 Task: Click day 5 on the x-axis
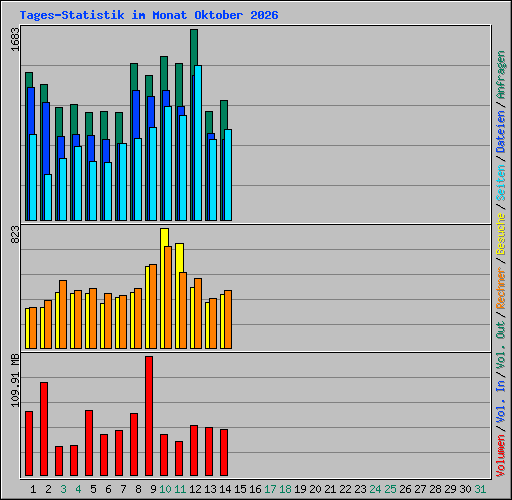[93, 489]
